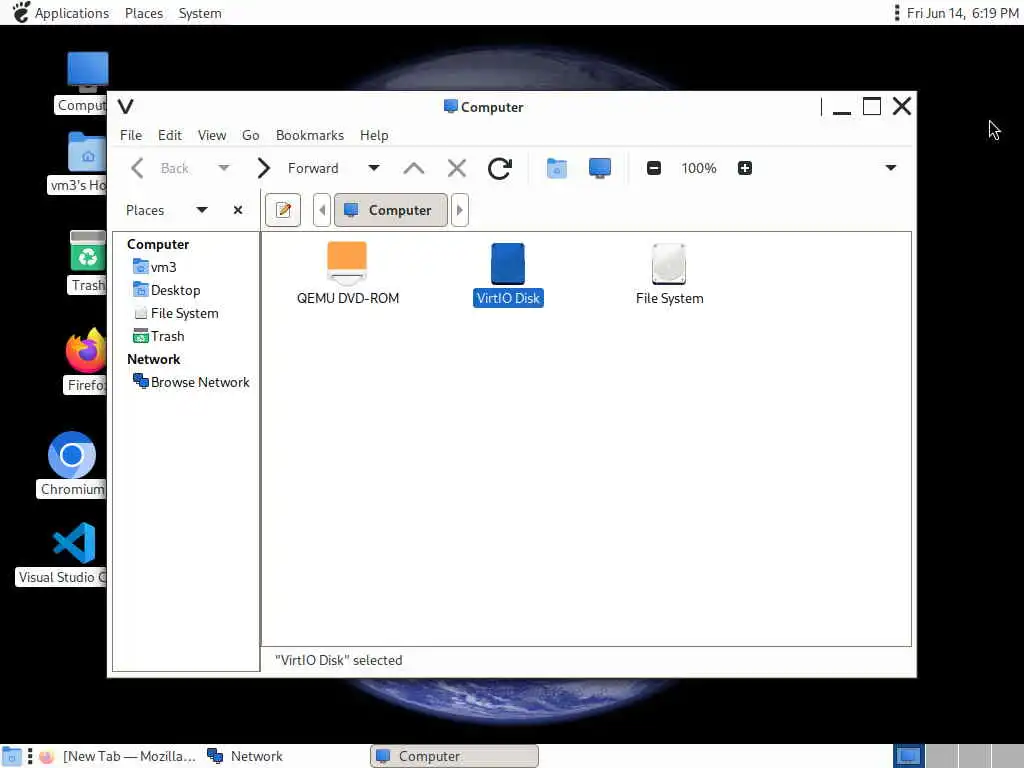Zoom in with plus icon
Viewport: 1024px width, 768px height.
tap(744, 168)
